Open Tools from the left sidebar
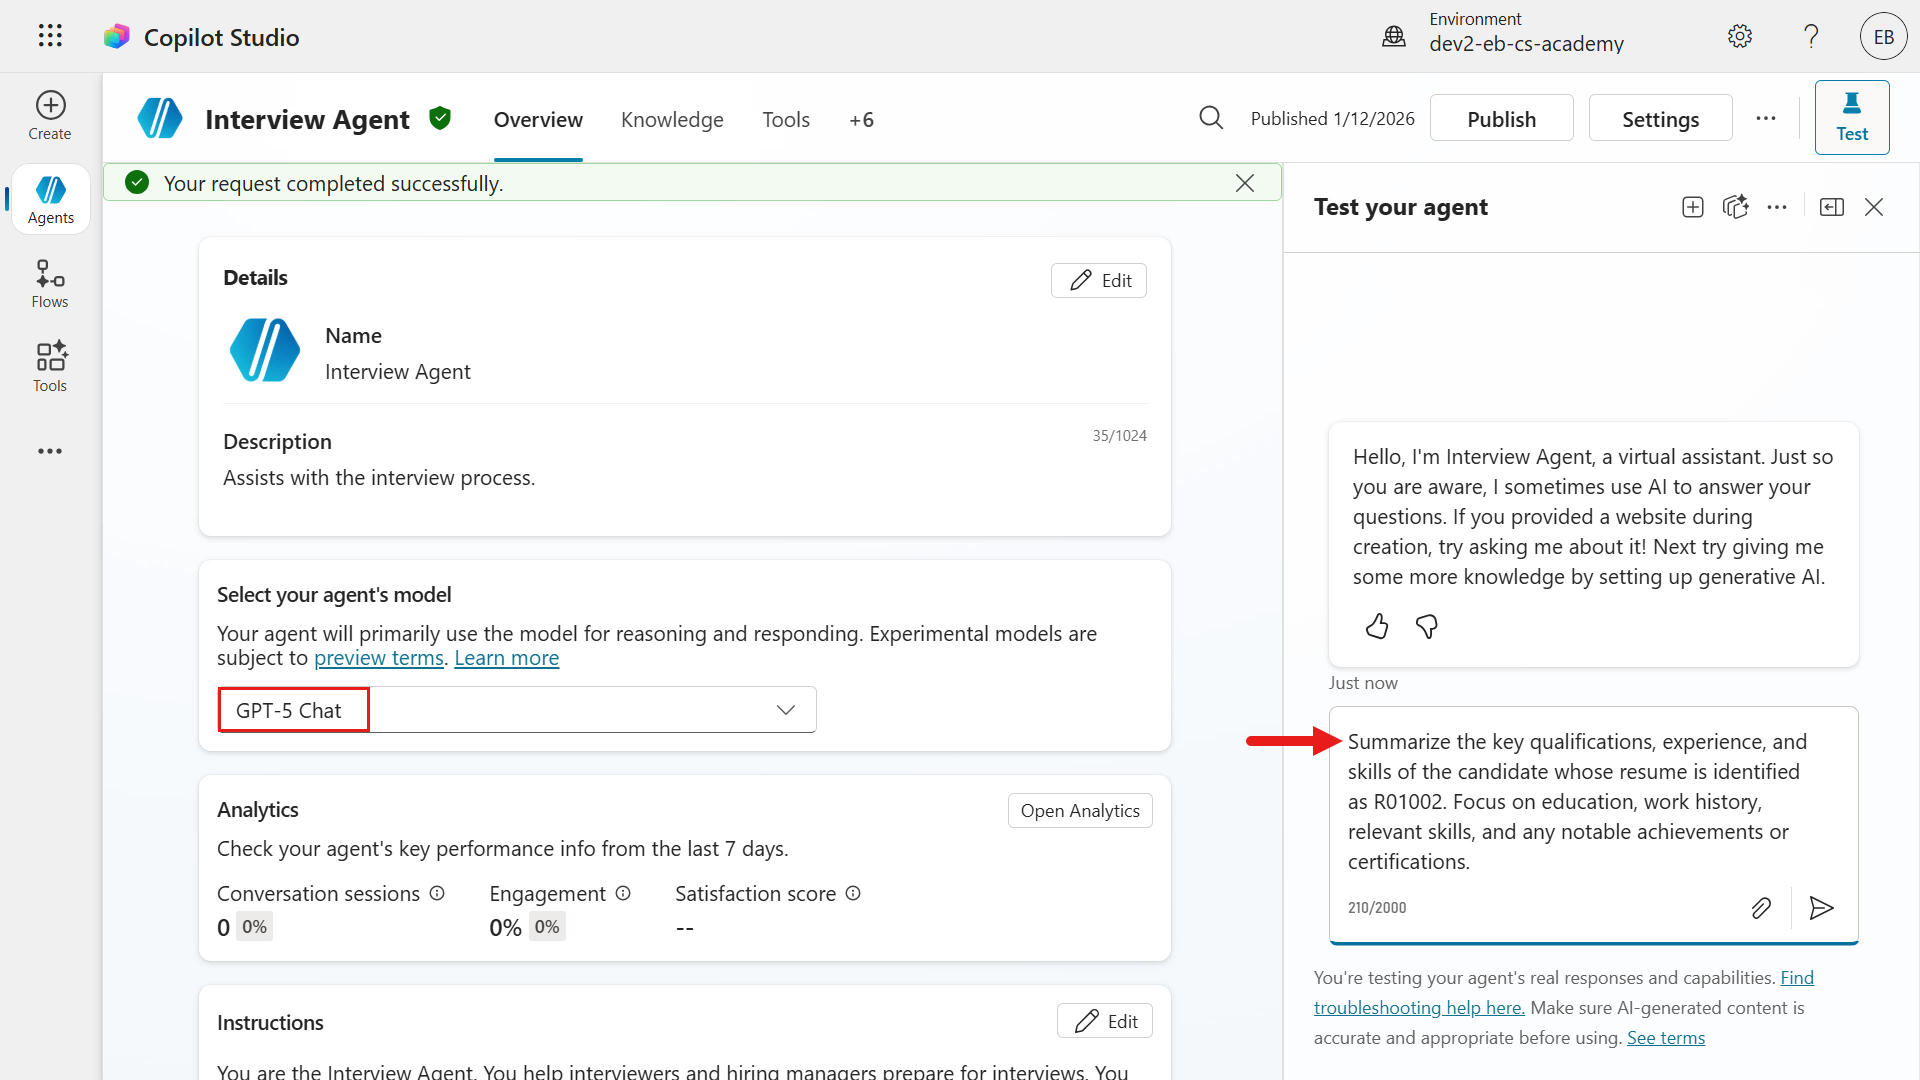Image resolution: width=1920 pixels, height=1080 pixels. point(50,367)
